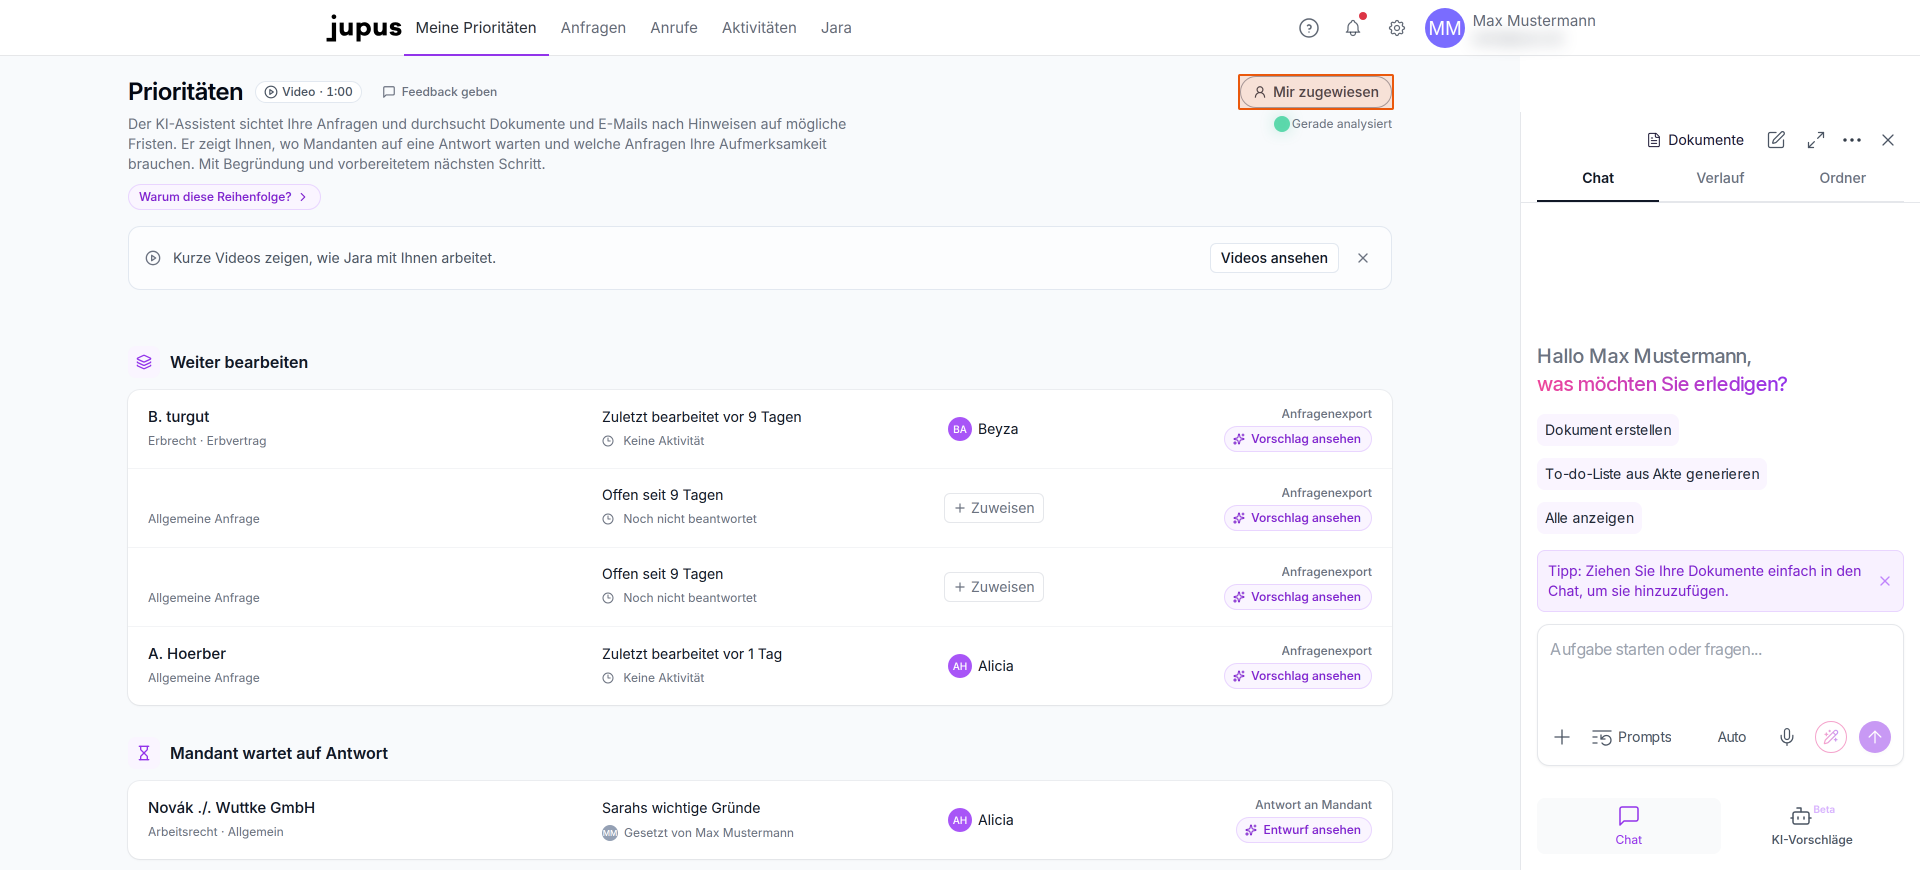Click the plus attachment icon in chat

[1562, 737]
